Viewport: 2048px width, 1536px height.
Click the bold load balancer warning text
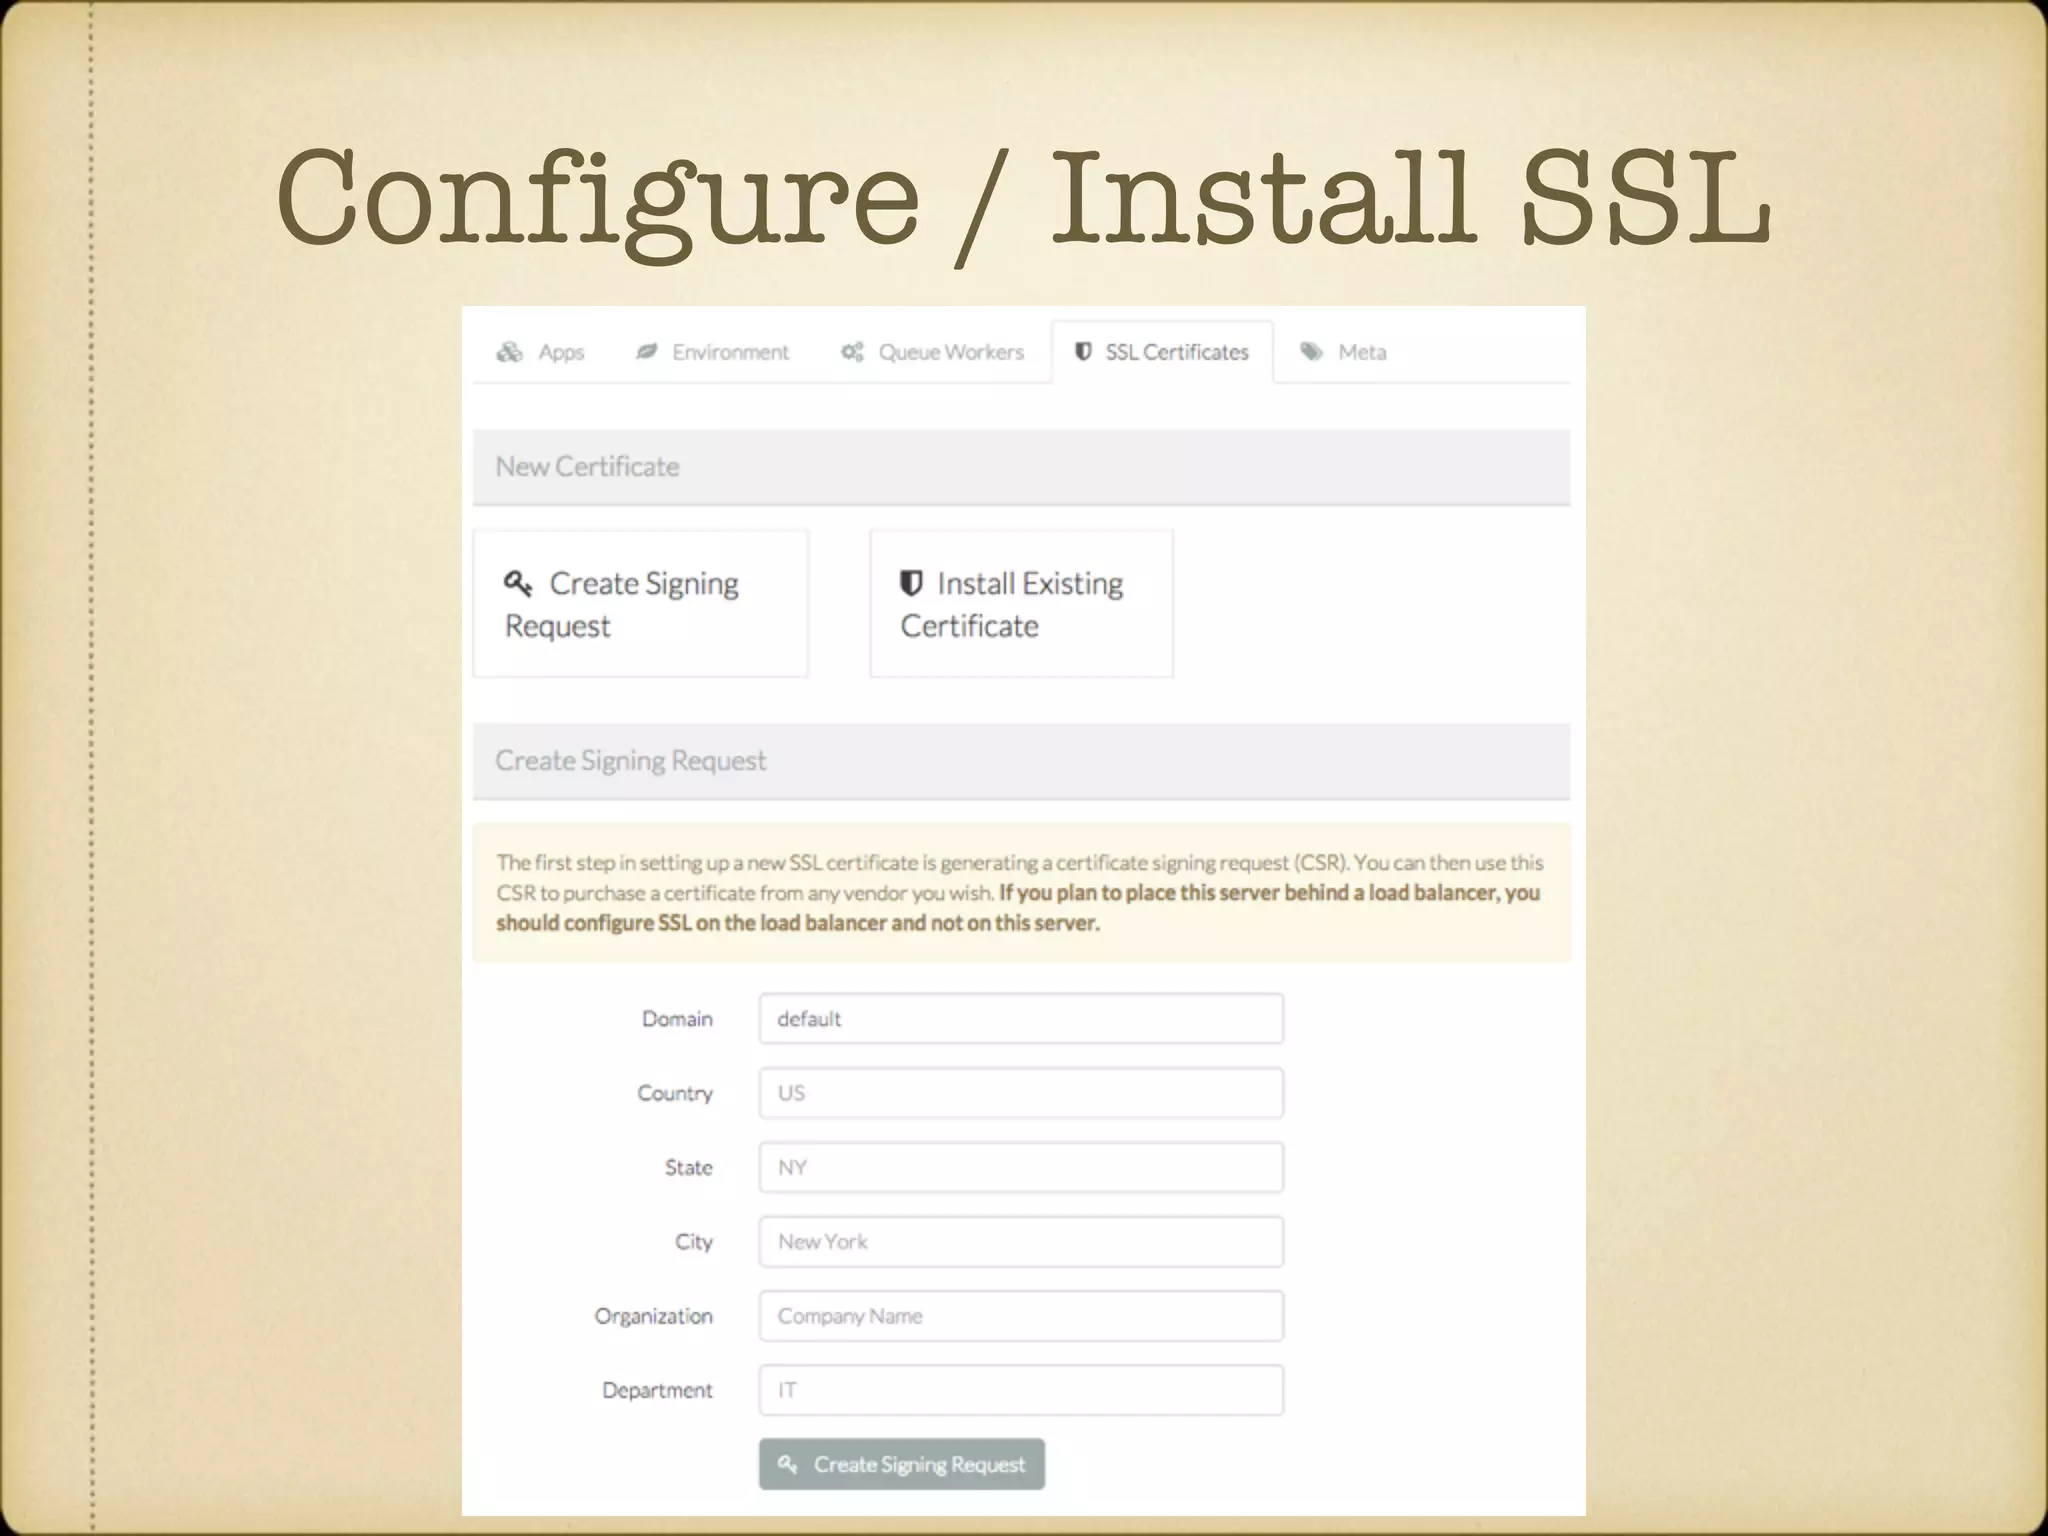tap(1018, 908)
